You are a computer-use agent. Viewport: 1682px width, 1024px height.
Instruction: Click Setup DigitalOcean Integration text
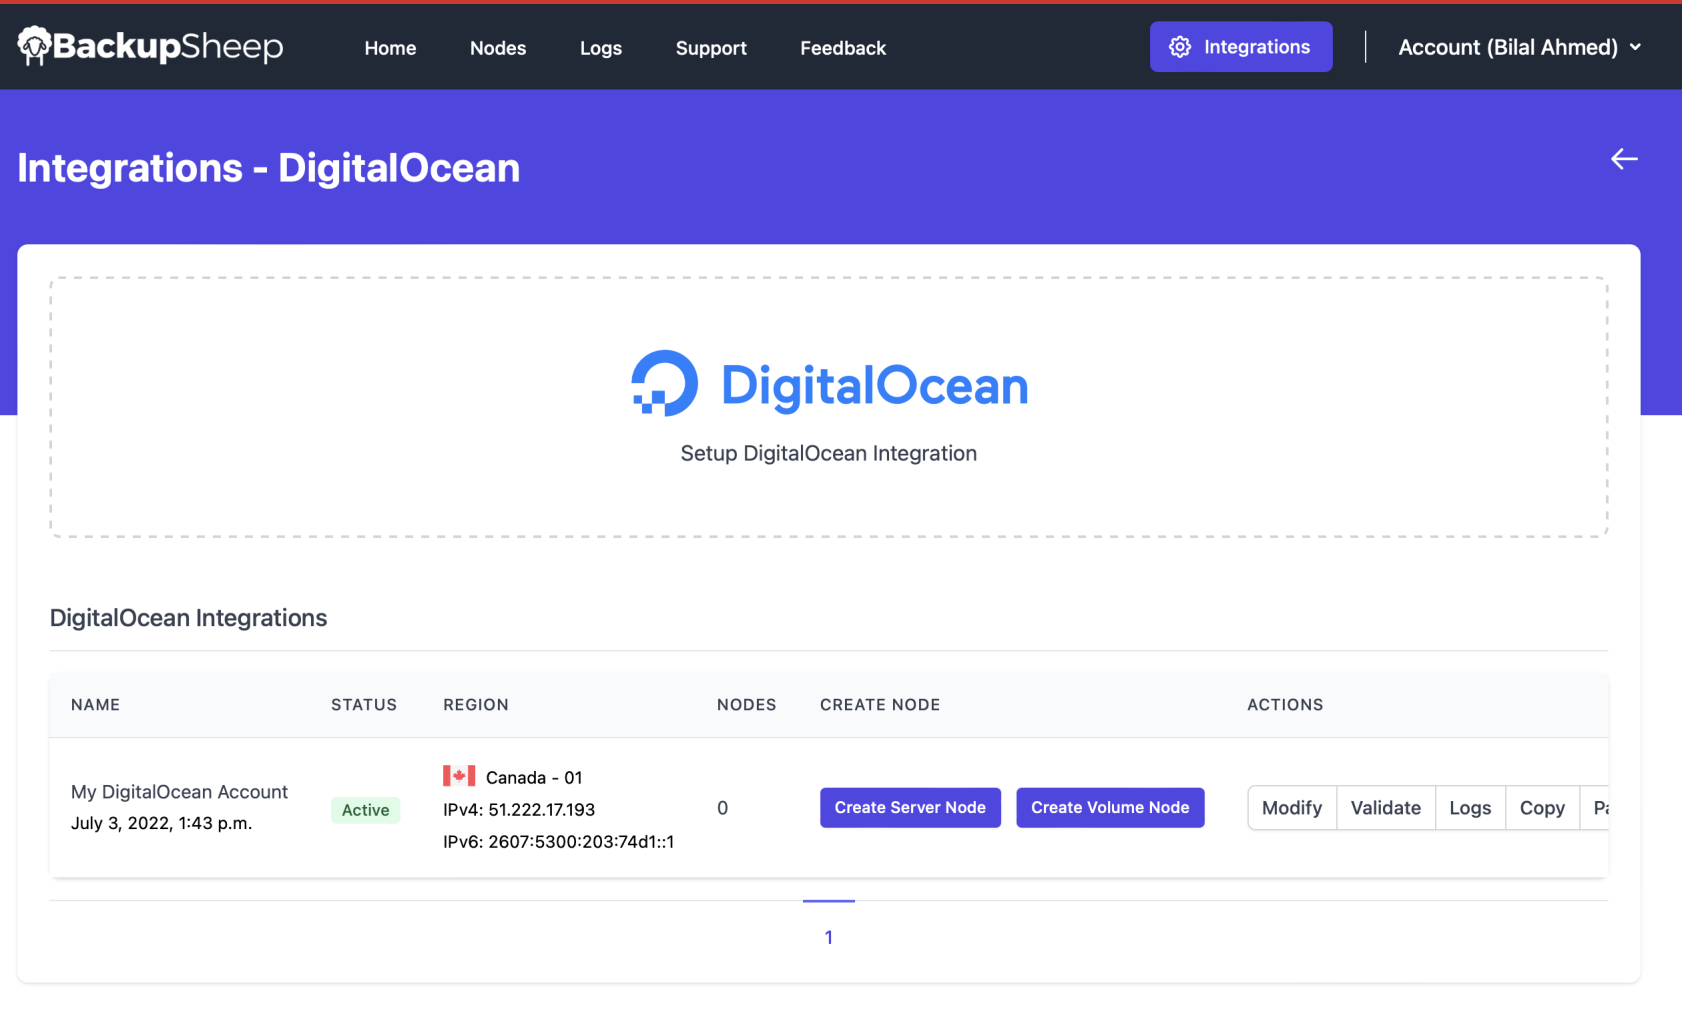[829, 453]
